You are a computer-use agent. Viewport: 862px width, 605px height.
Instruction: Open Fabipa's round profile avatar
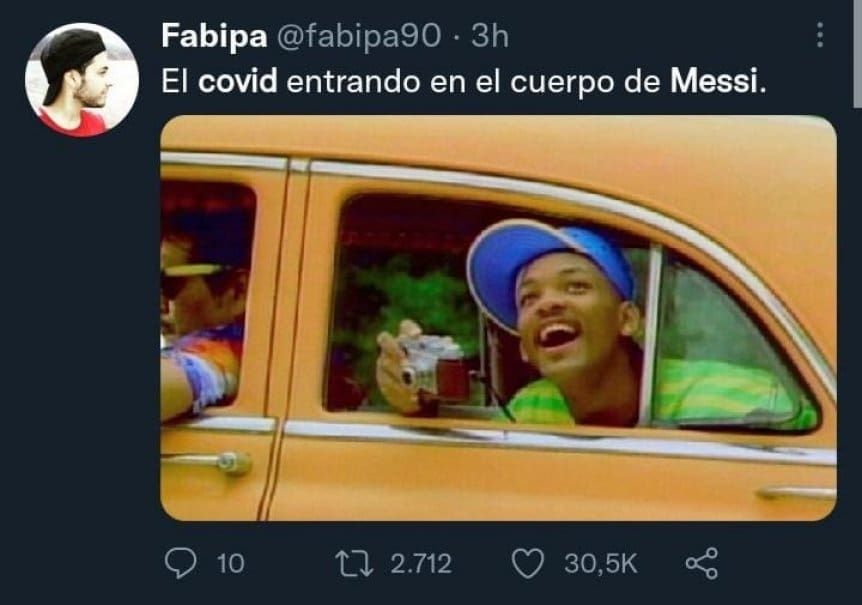pyautogui.click(x=82, y=80)
